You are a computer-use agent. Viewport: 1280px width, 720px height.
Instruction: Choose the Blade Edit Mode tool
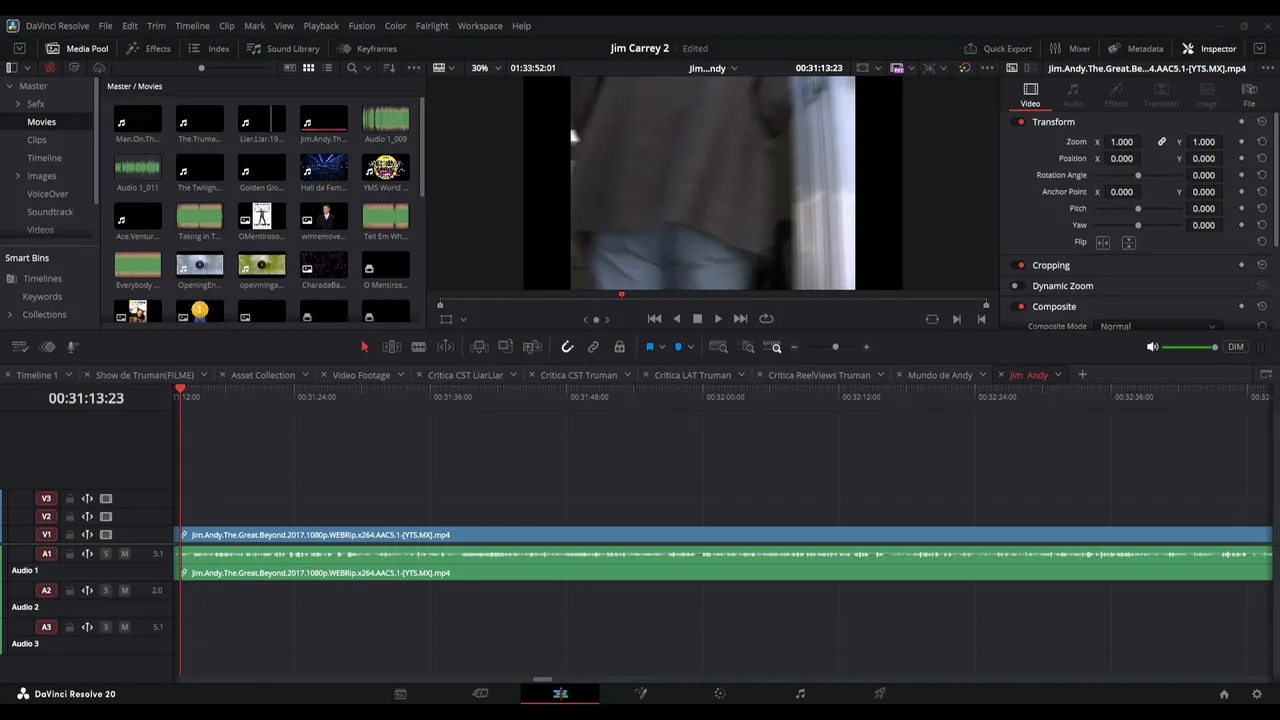coord(419,347)
